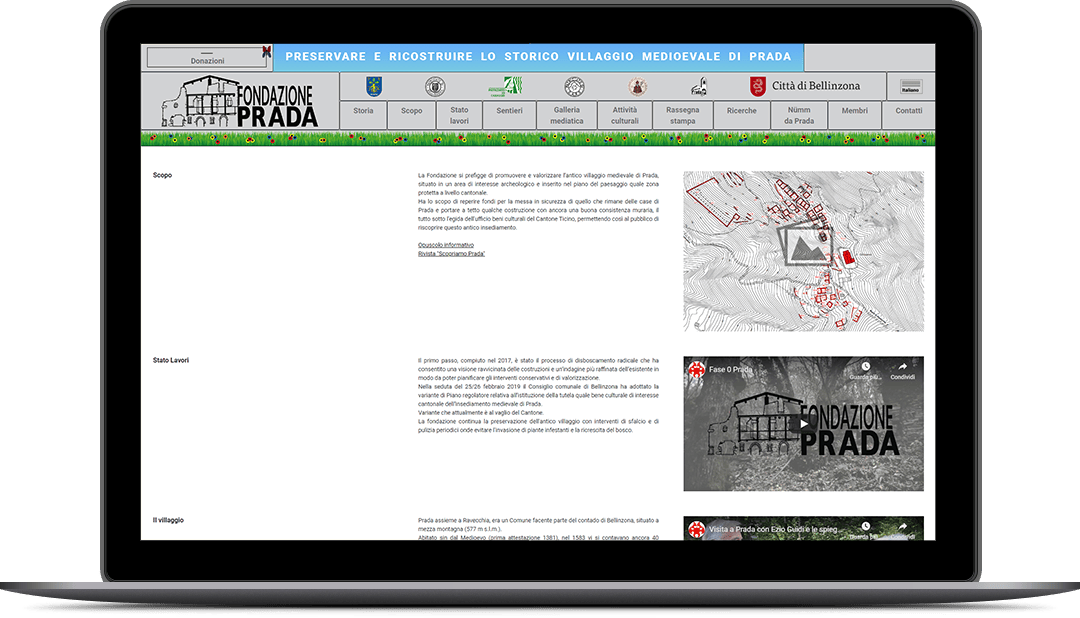This screenshot has height=618, width=1080.
Task: Click the Città di Bellinzona logo
Action: [805, 86]
